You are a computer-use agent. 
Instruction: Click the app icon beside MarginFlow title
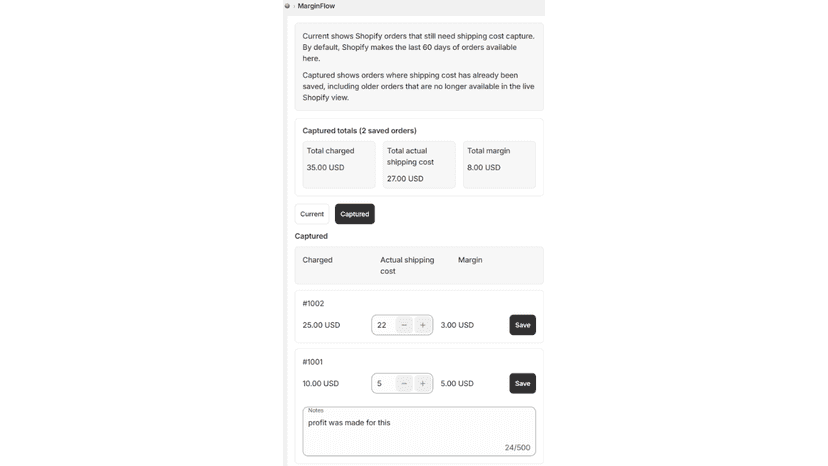tap(287, 6)
